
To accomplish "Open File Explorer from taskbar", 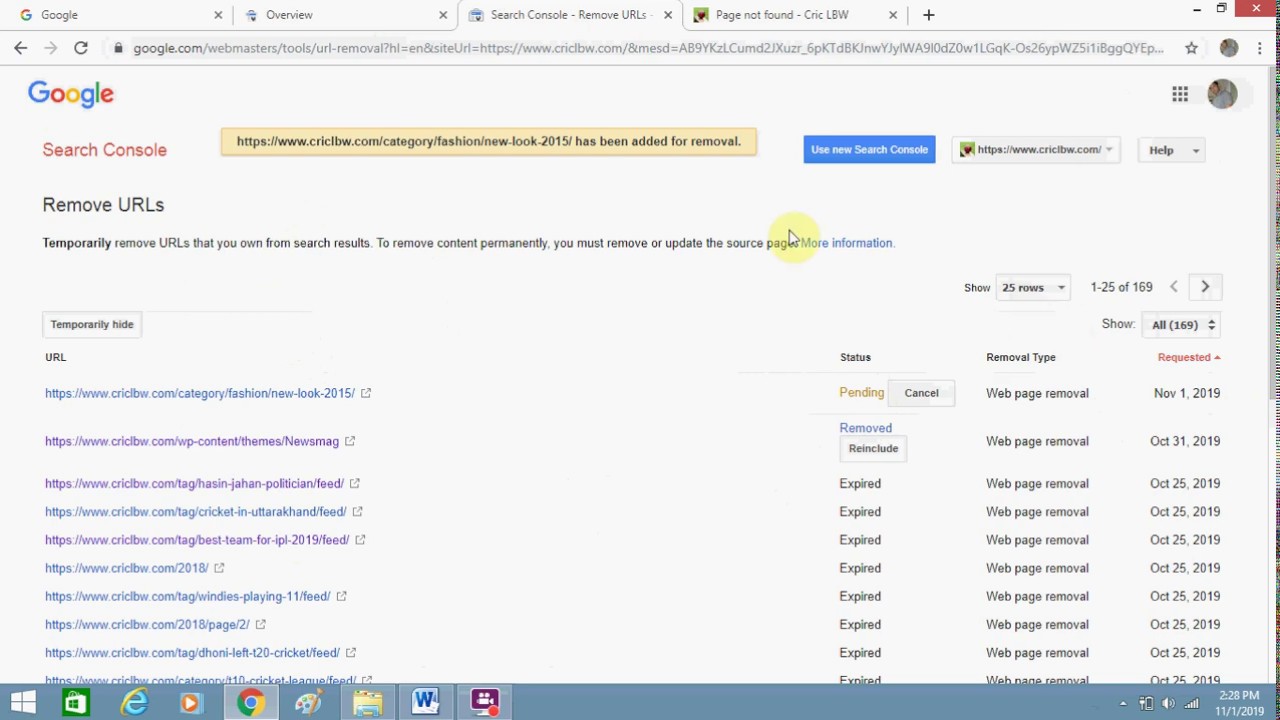I will point(367,702).
